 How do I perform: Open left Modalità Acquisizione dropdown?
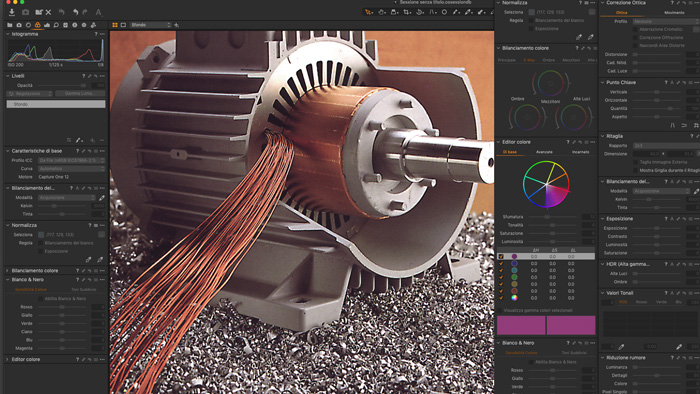[67, 197]
